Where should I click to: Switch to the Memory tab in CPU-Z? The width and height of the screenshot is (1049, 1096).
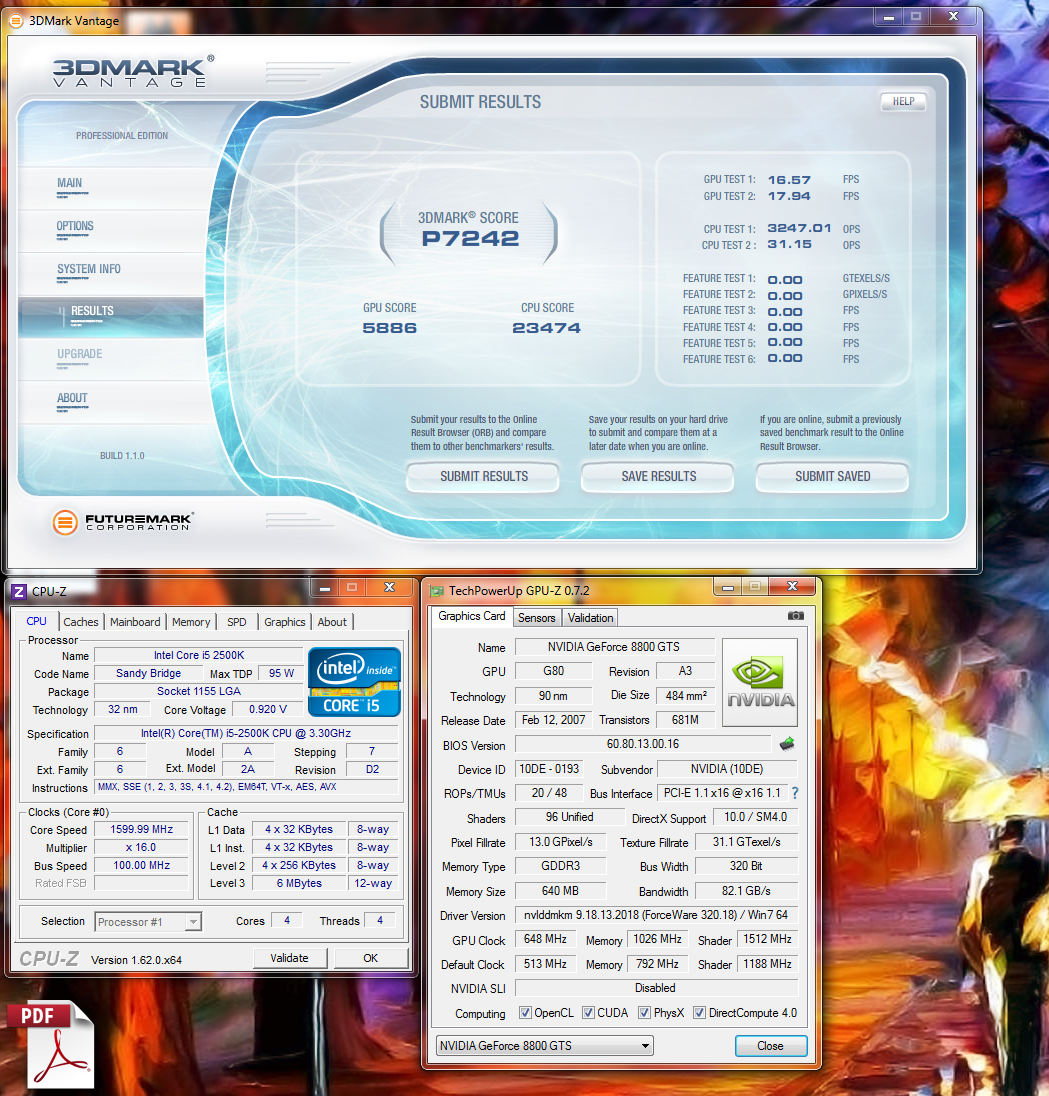(x=191, y=622)
